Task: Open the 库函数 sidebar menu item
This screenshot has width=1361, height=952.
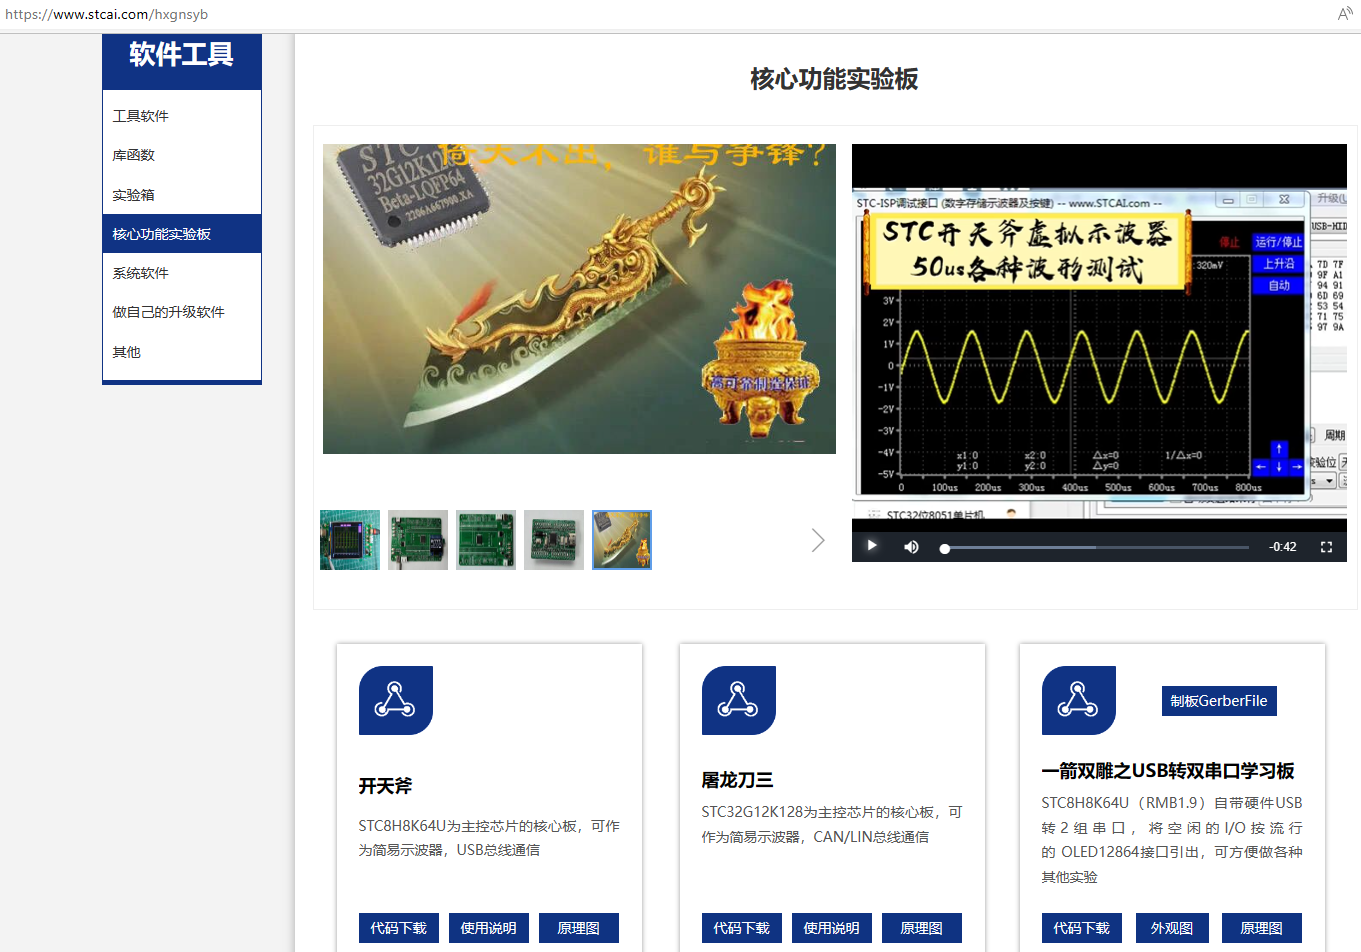Action: click(x=182, y=155)
